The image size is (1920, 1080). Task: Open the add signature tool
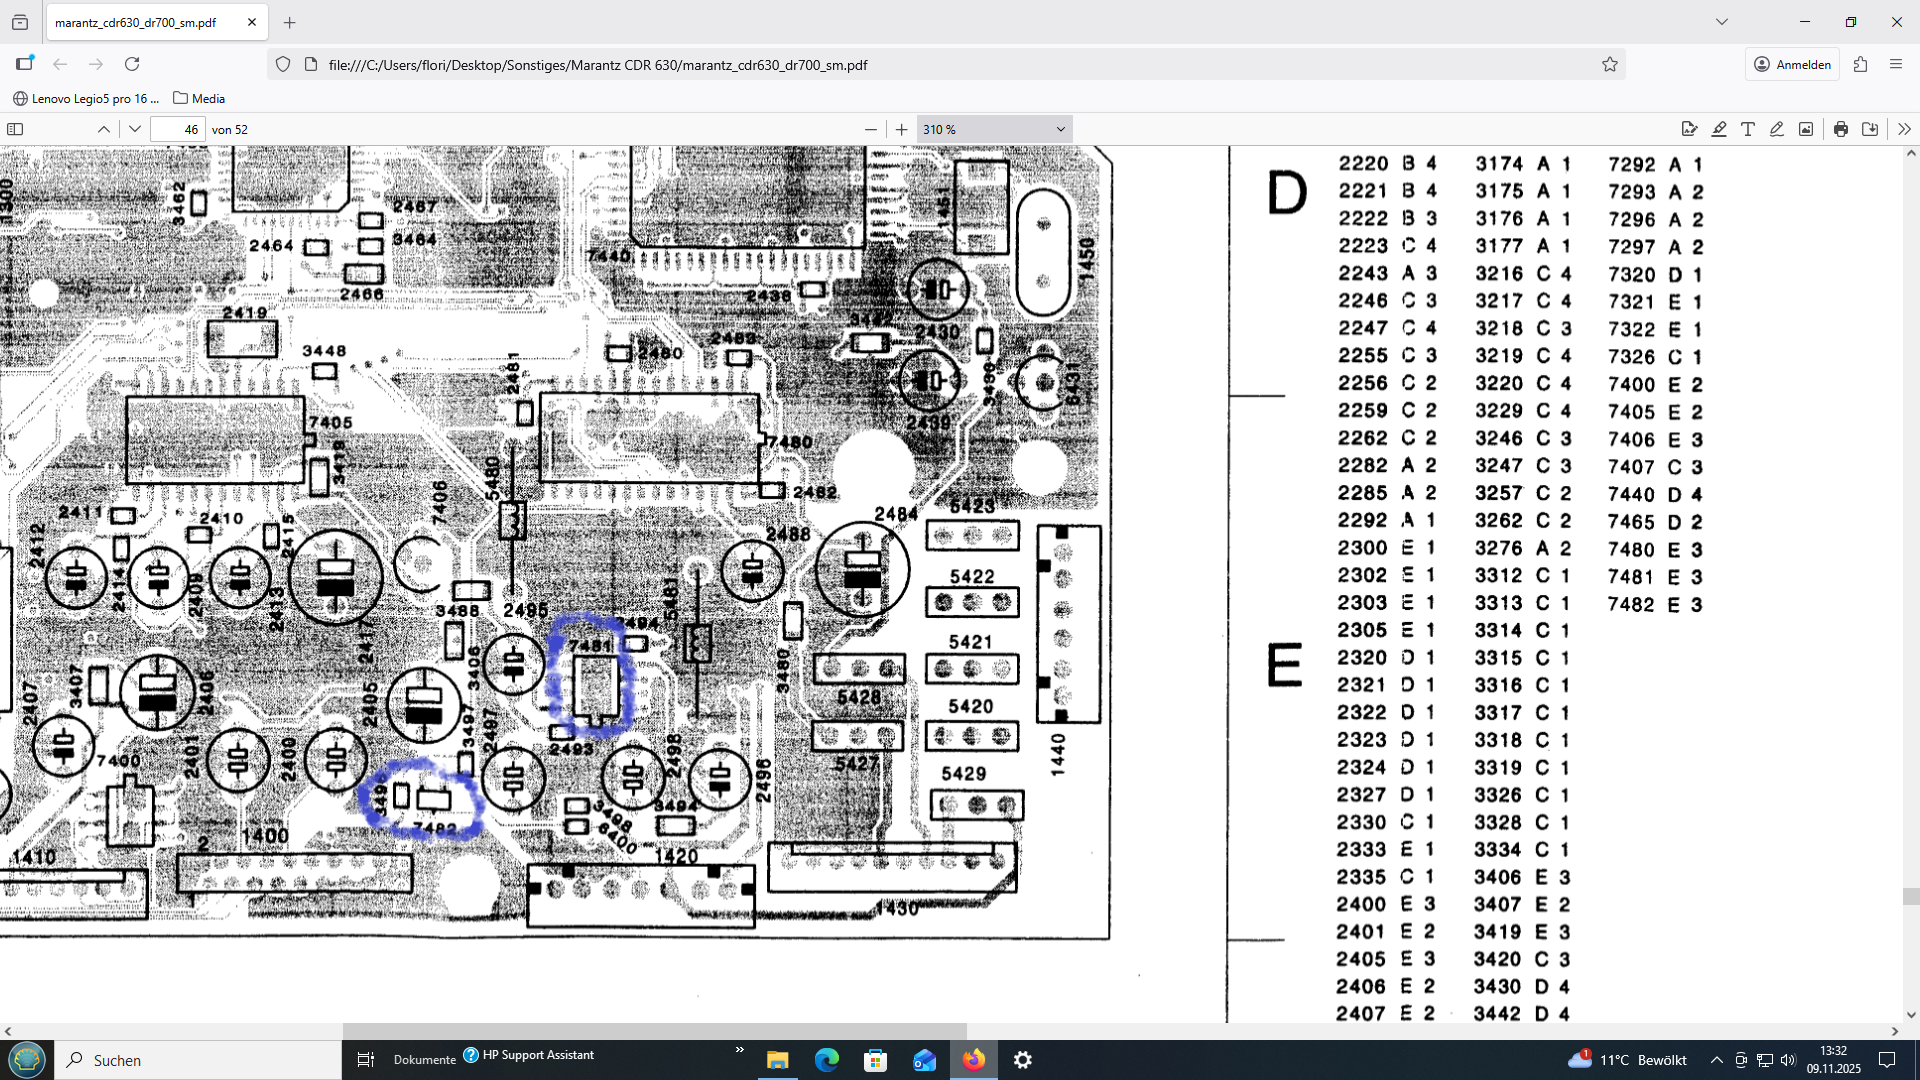coord(1690,129)
